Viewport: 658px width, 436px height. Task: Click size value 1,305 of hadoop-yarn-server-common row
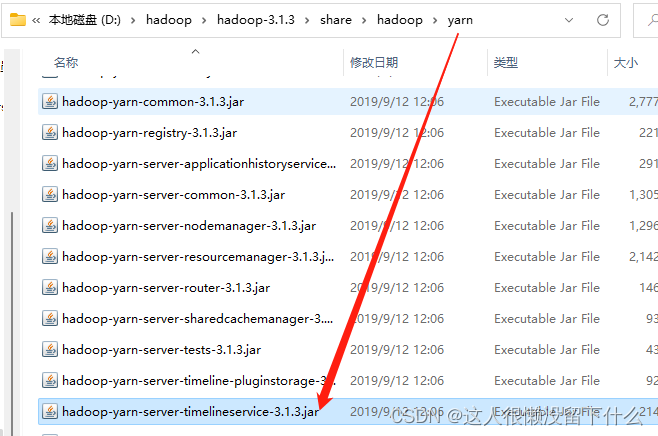click(x=643, y=195)
